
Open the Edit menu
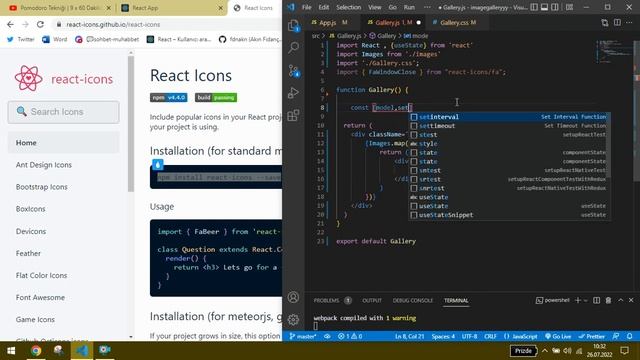point(324,7)
